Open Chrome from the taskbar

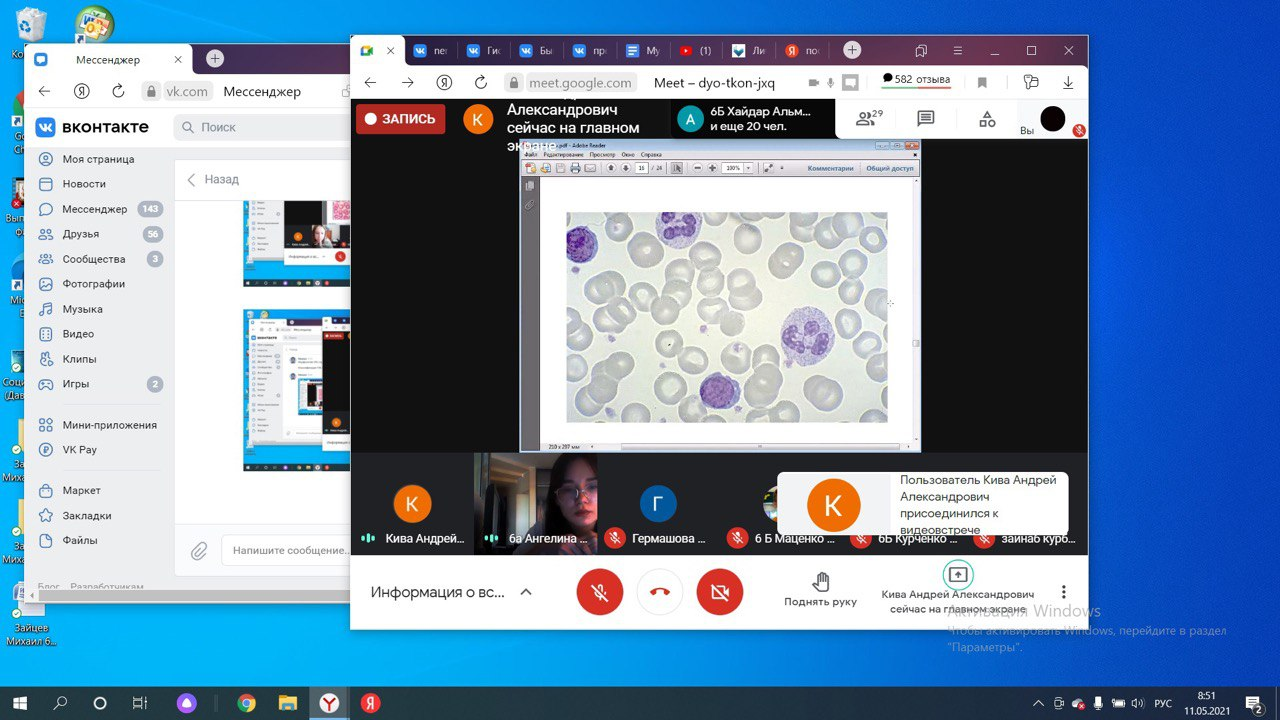click(x=246, y=703)
